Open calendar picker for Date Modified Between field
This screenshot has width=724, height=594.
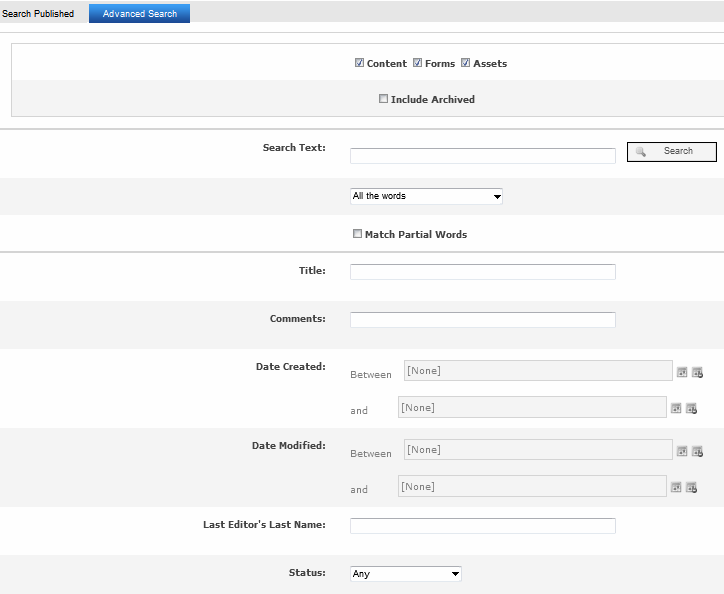tap(682, 451)
